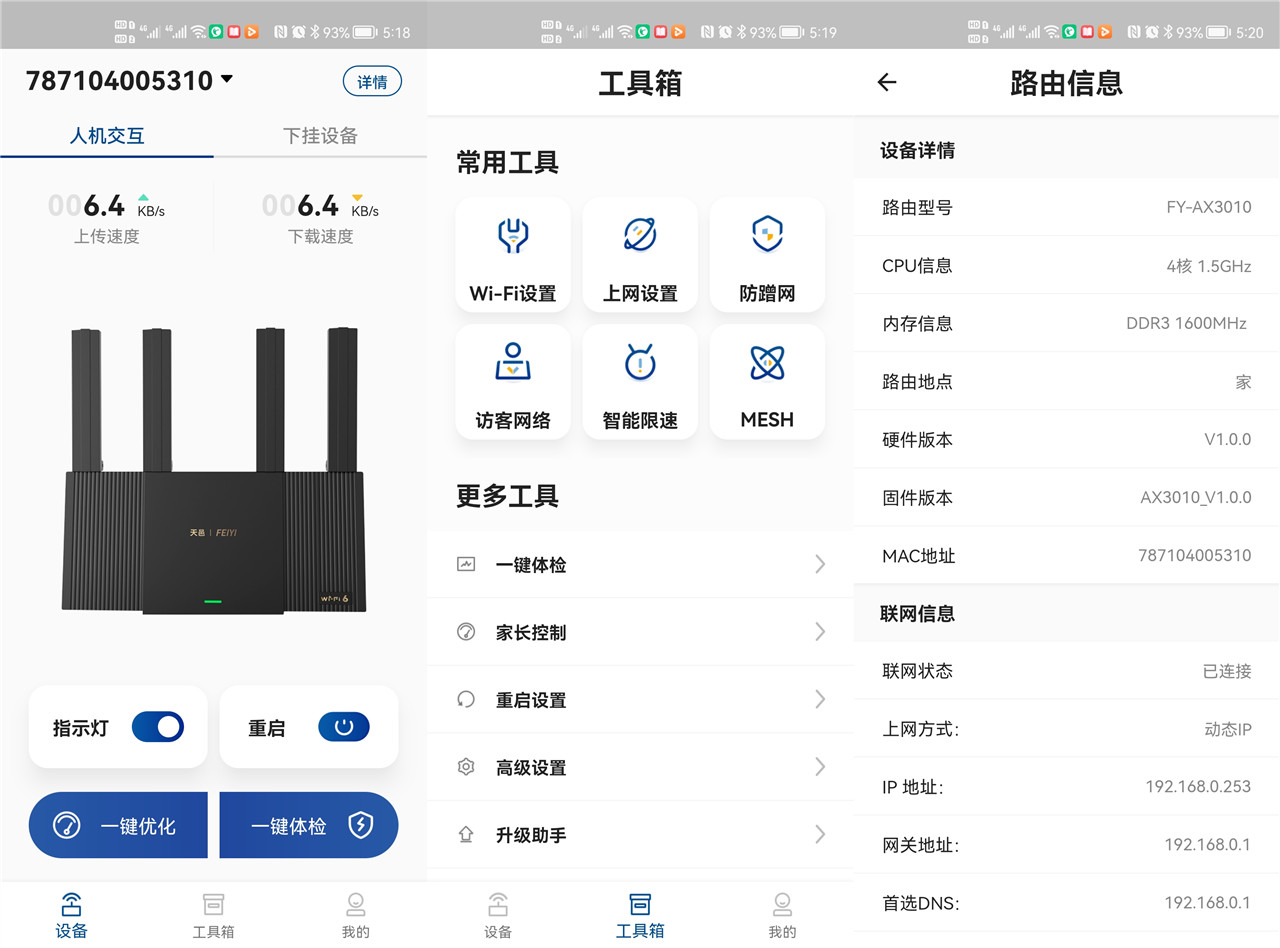1280x948 pixels.
Task: Expand 升级助手 row chevron
Action: pyautogui.click(x=820, y=834)
